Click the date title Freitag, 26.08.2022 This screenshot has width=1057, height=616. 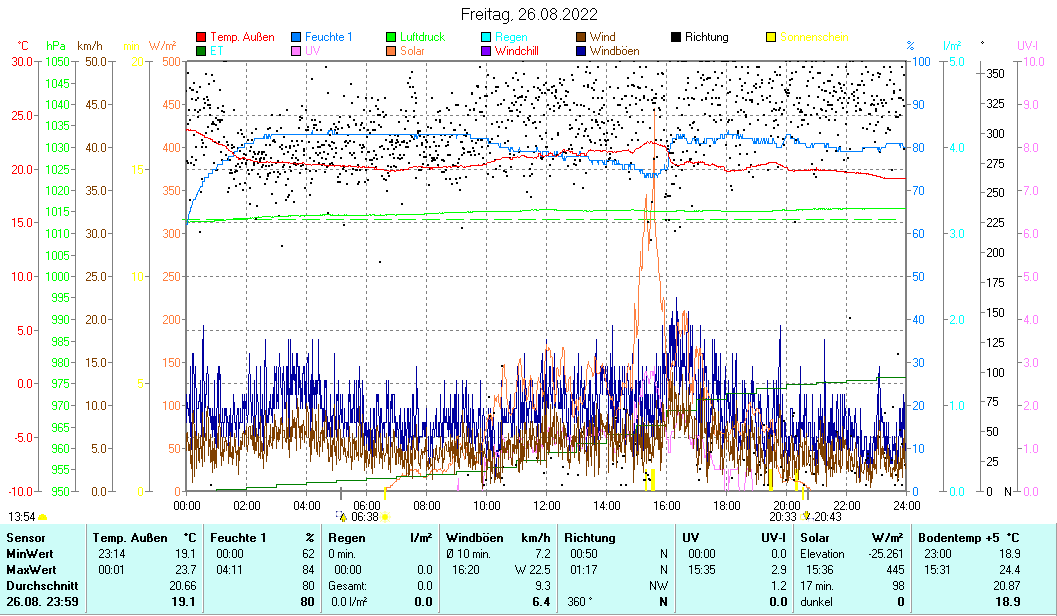529,14
